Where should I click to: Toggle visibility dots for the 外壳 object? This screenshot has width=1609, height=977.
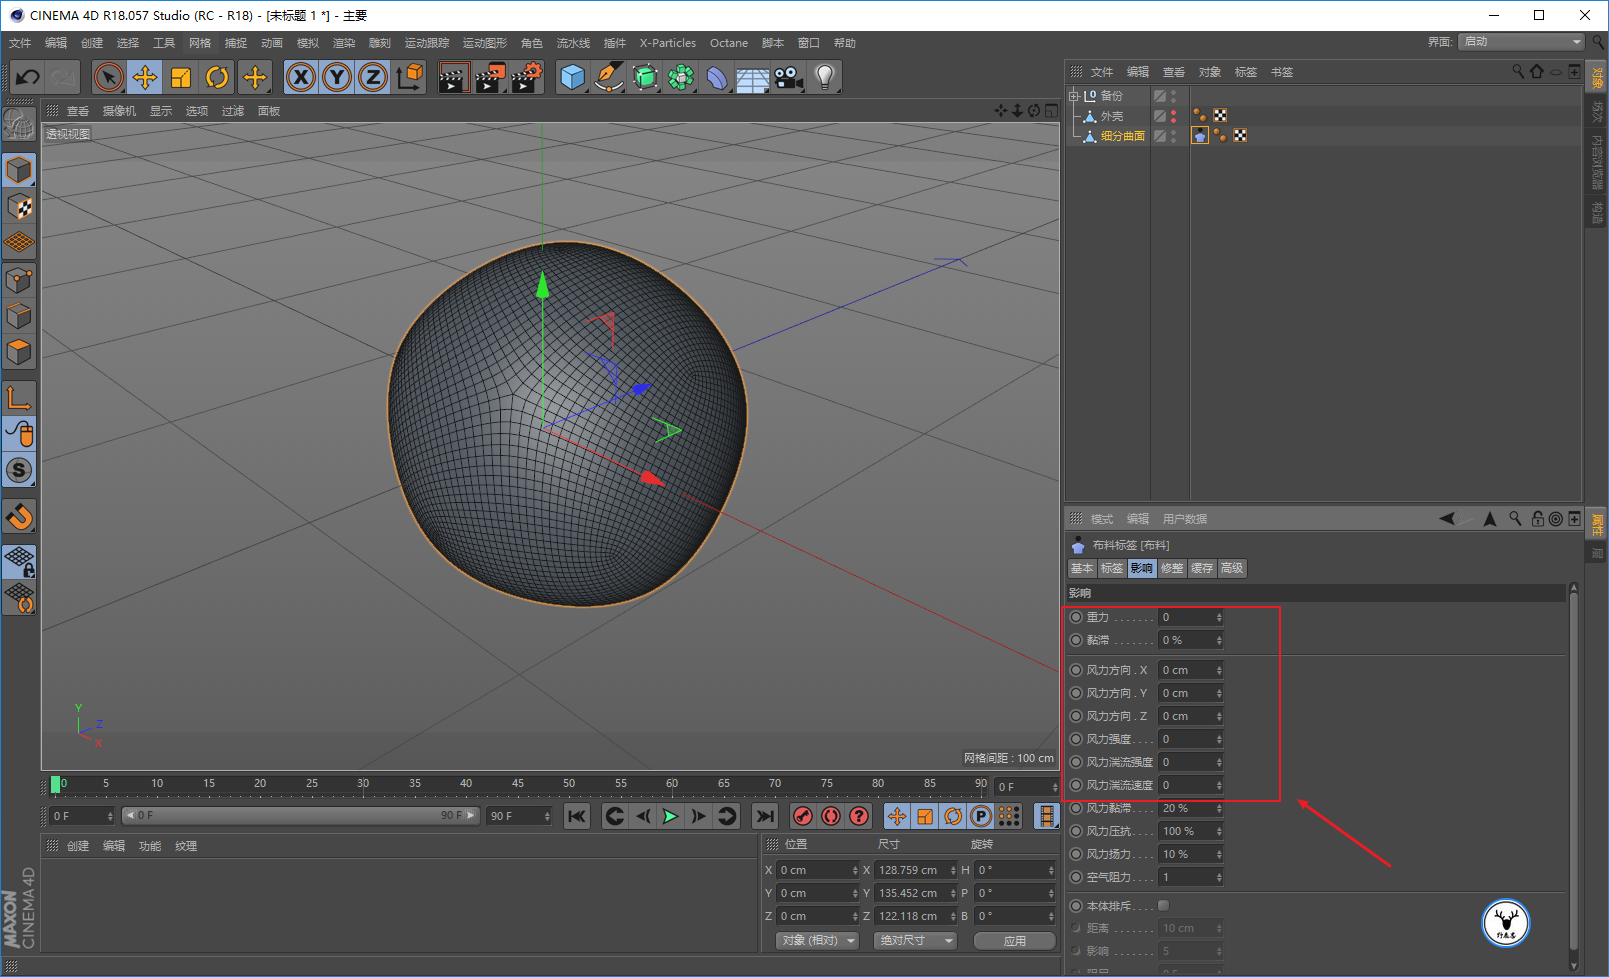click(1174, 116)
